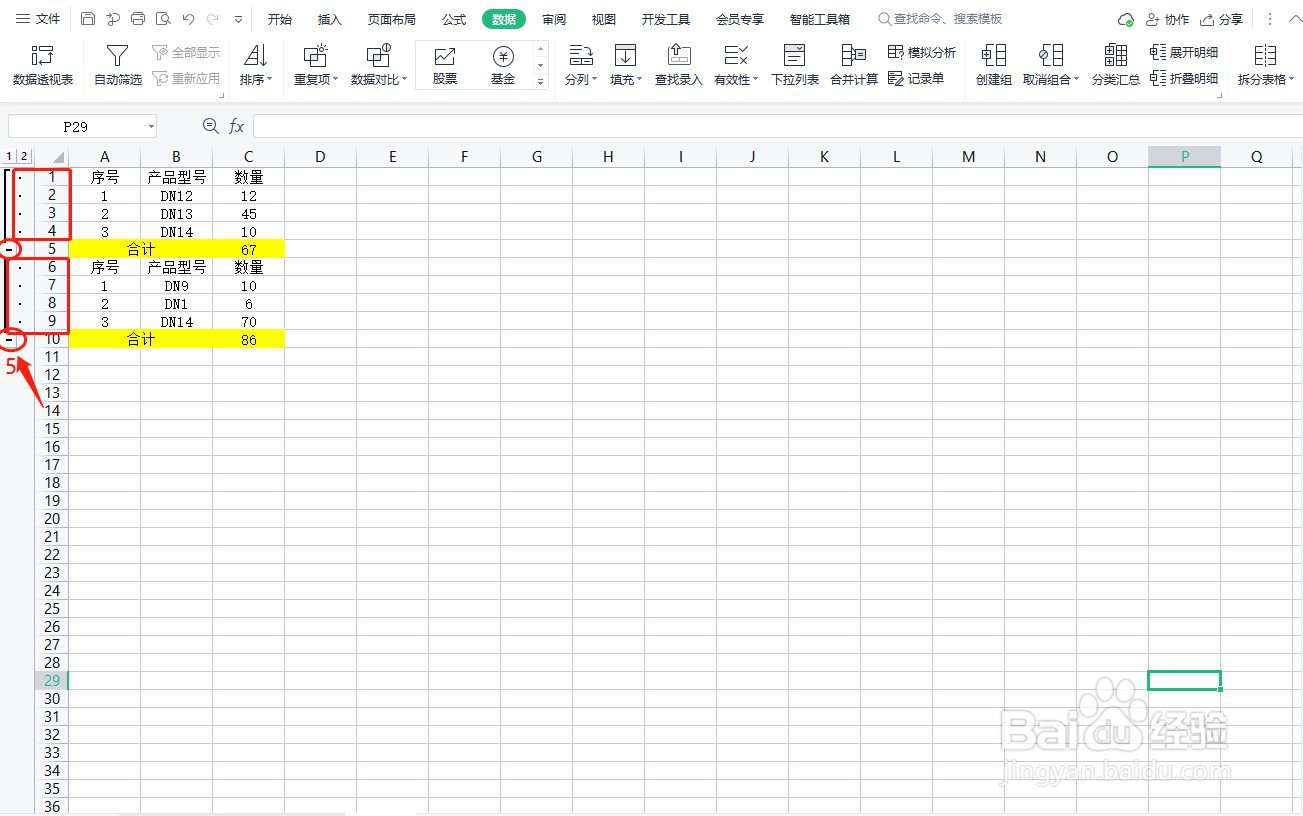Switch to the 开始 home tab
Viewport: 1303px width, 816px height.
[280, 19]
